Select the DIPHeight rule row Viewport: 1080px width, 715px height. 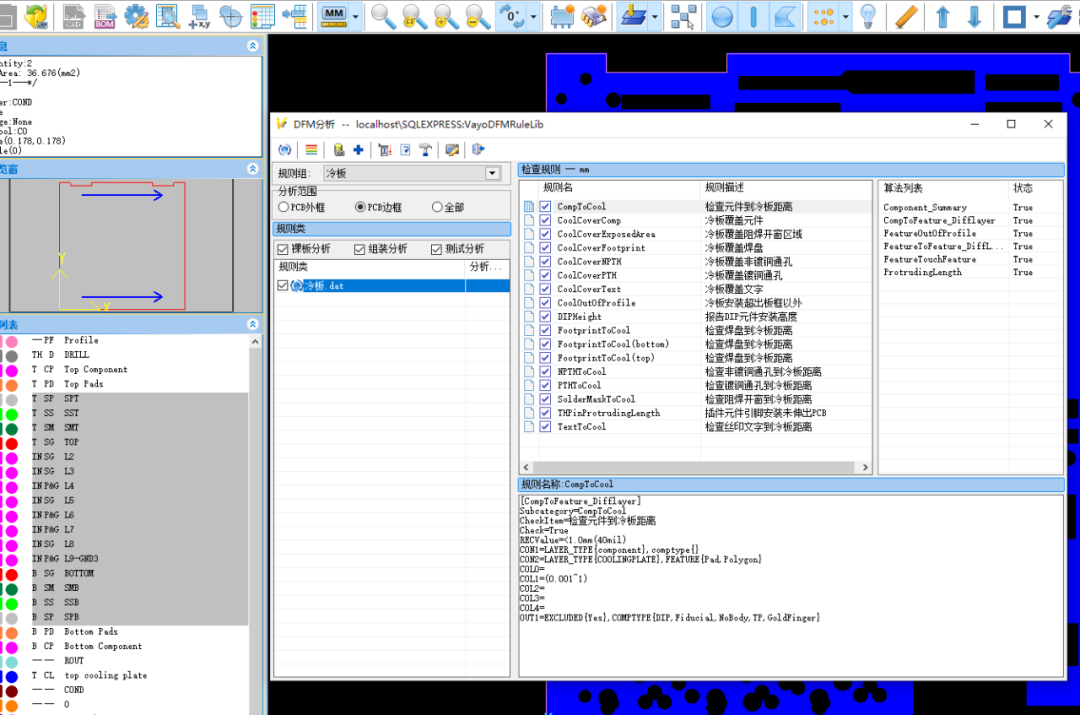(696, 316)
